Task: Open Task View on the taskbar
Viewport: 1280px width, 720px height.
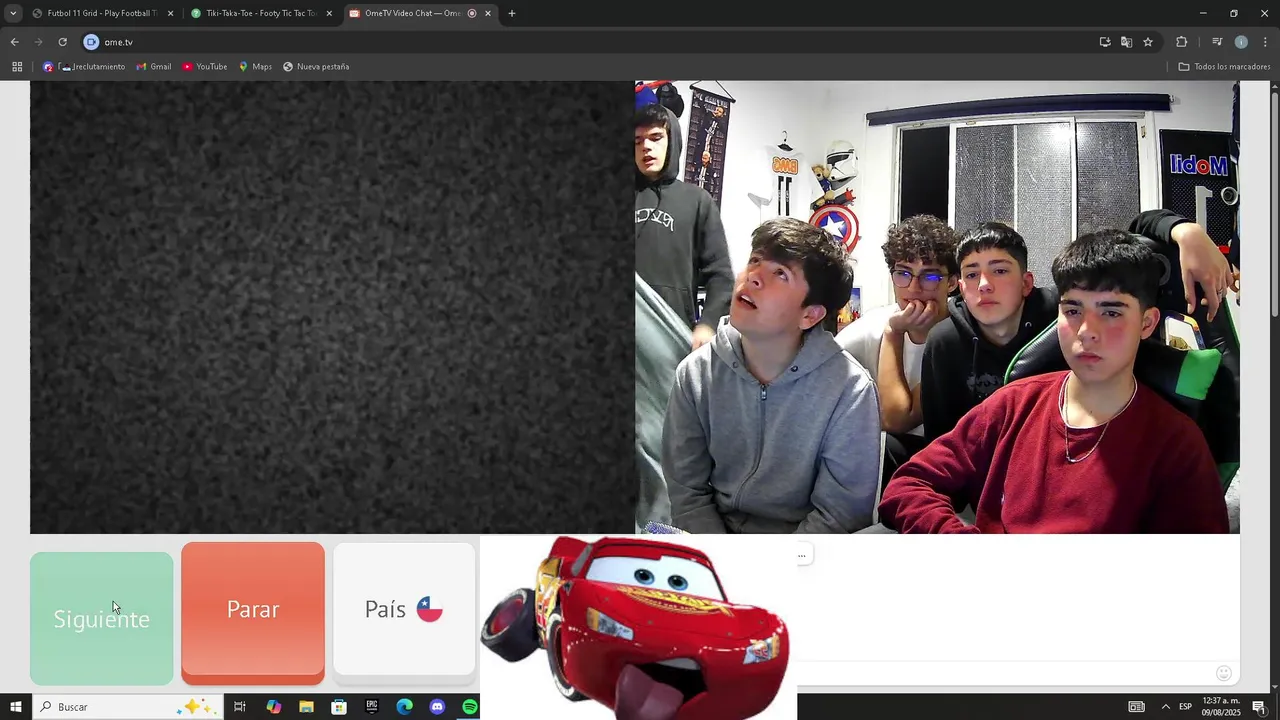Action: [x=240, y=707]
